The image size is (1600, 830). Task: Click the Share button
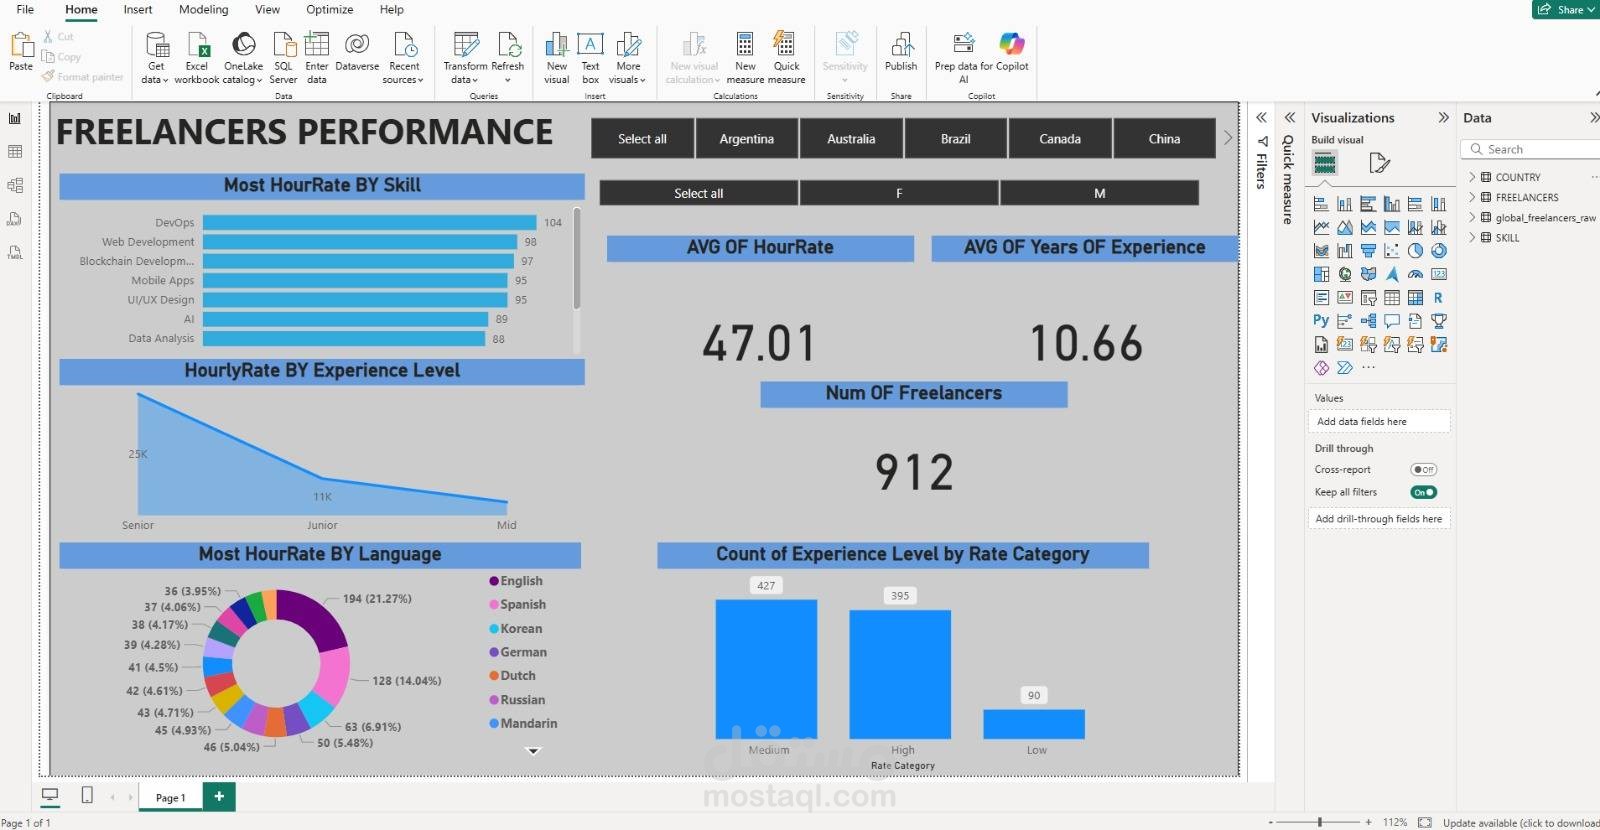(1567, 9)
